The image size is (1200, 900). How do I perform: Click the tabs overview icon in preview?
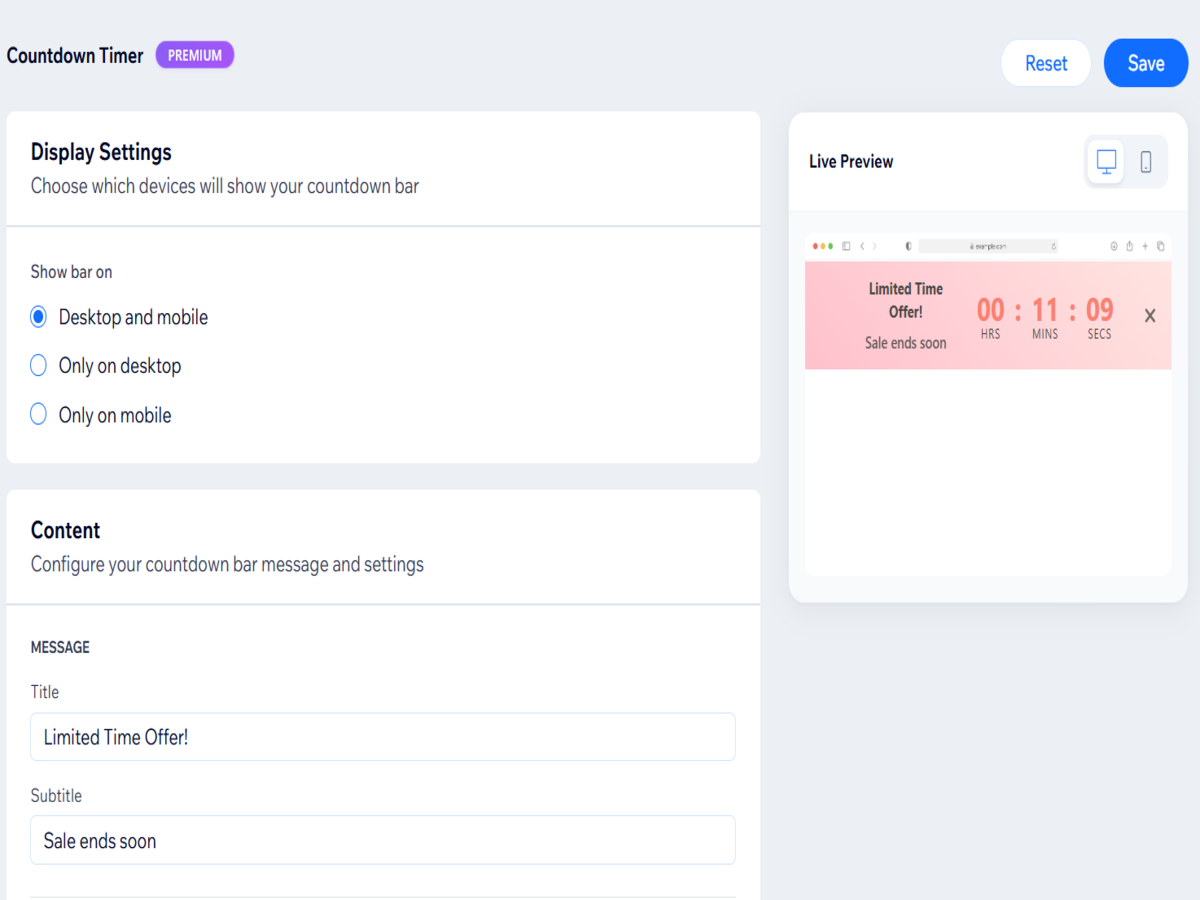click(1160, 246)
